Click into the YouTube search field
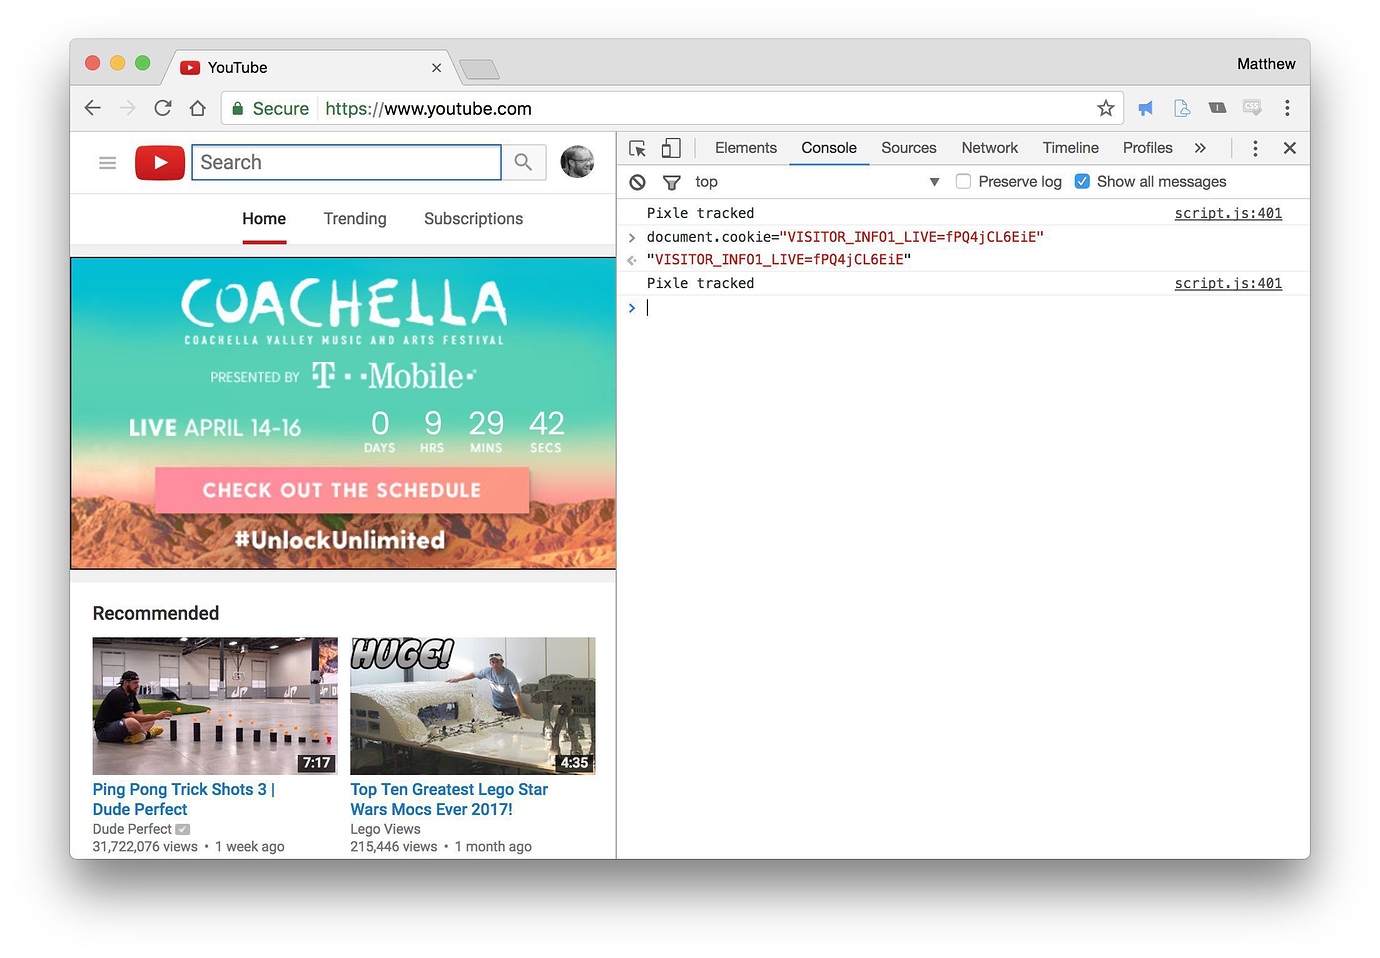Screen dimensions: 1380x958 tap(346, 162)
